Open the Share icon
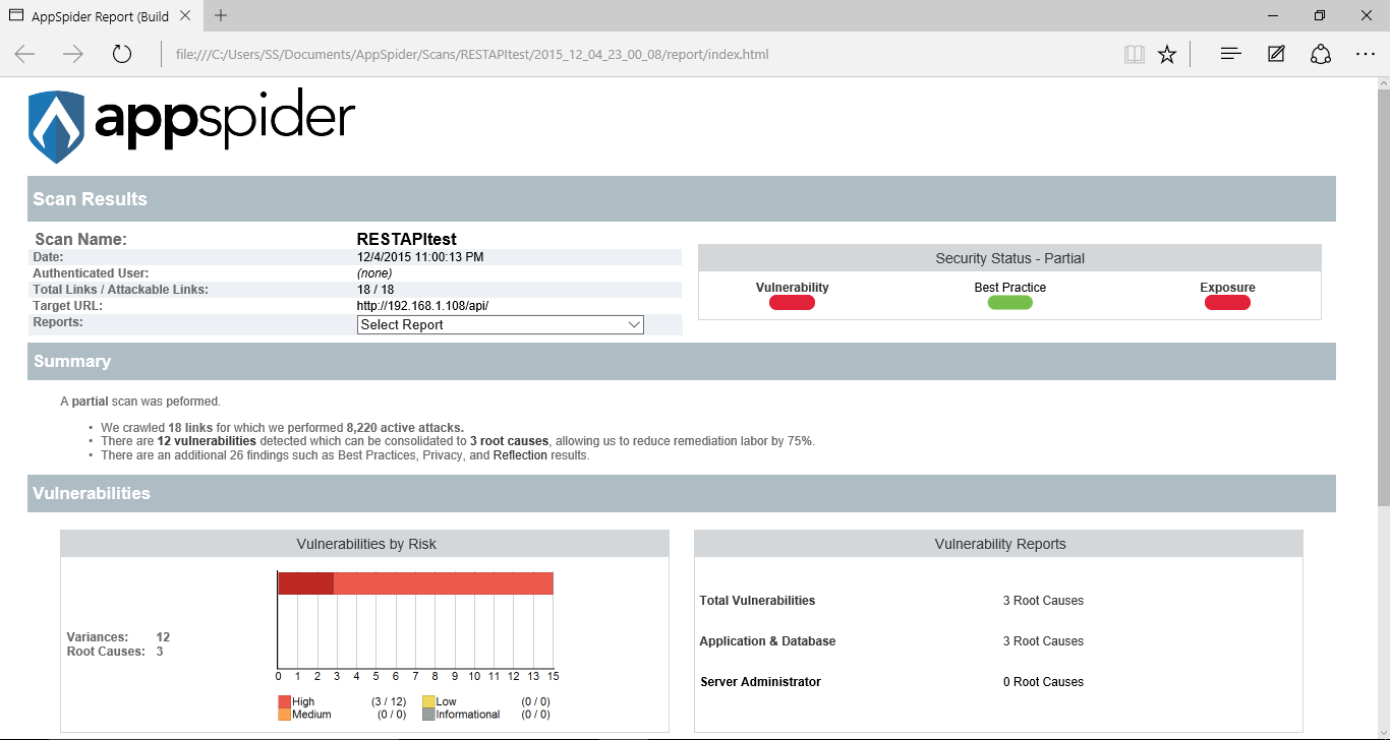The height and width of the screenshot is (744, 1394). coord(1321,54)
